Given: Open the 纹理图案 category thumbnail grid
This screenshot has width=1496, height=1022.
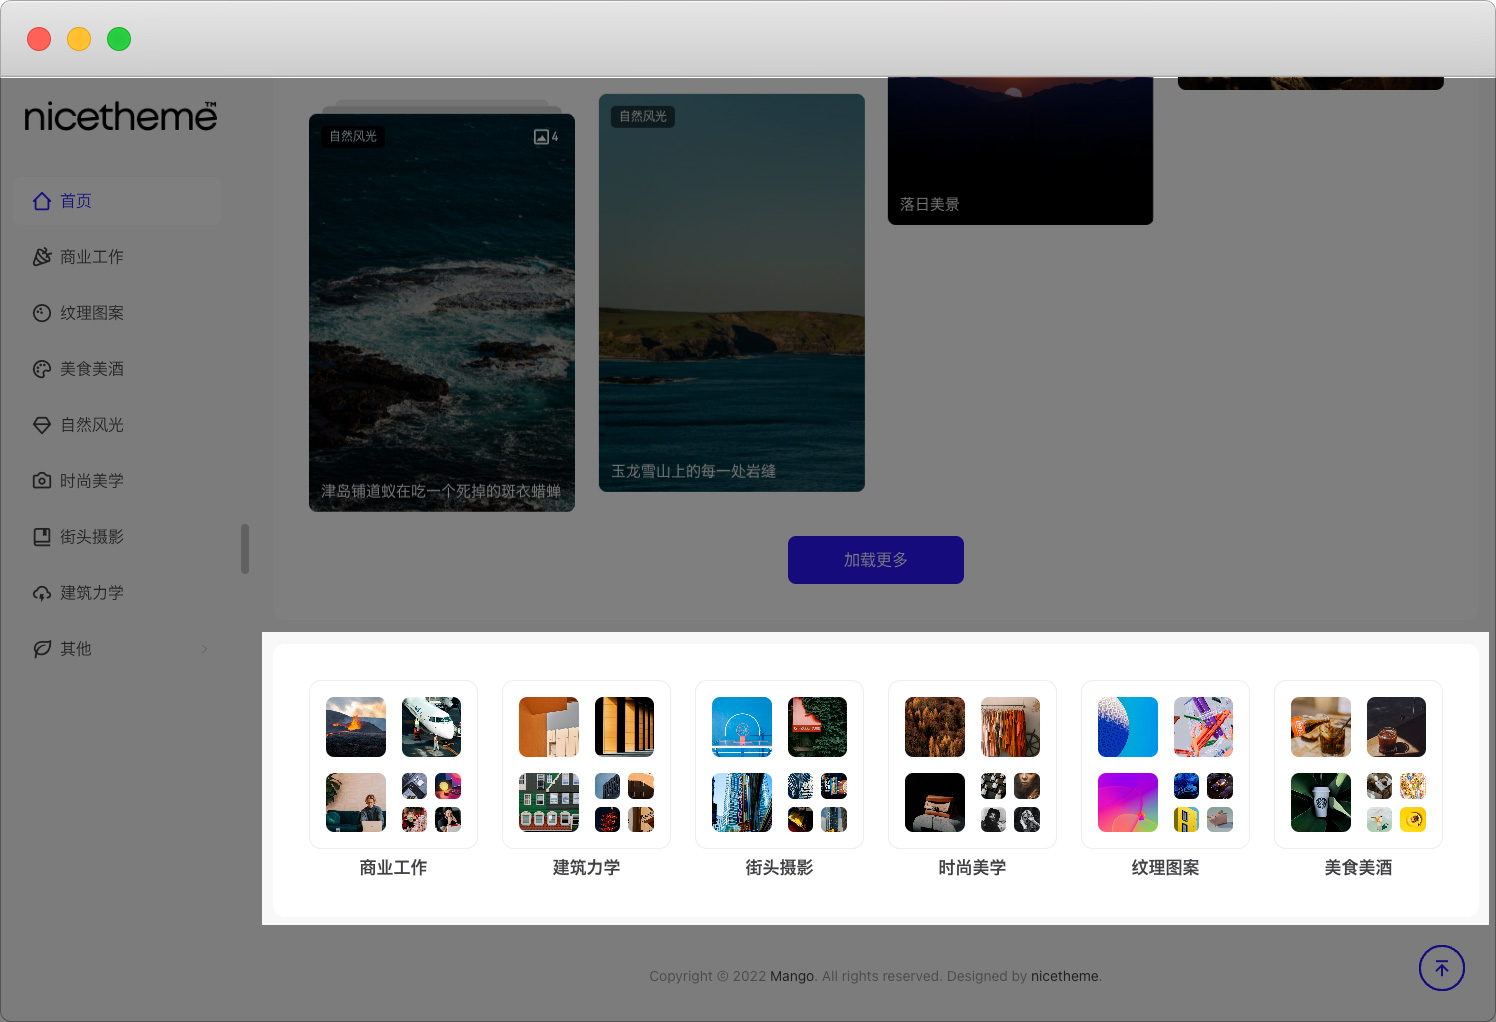Looking at the screenshot, I should pos(1165,765).
